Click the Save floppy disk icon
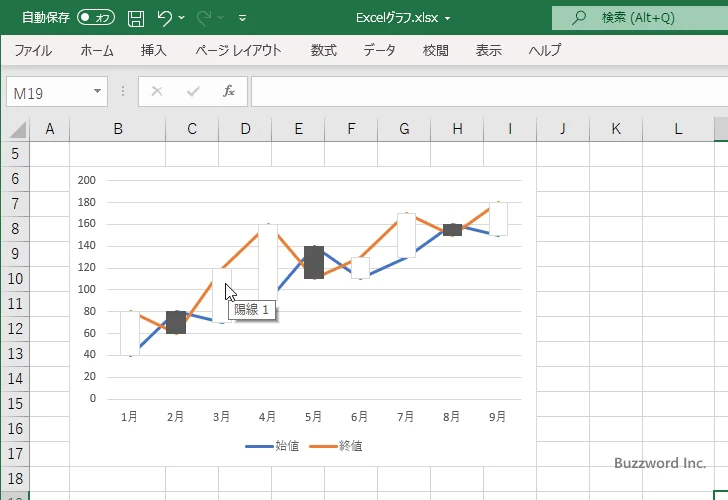This screenshot has height=500, width=728. (136, 18)
